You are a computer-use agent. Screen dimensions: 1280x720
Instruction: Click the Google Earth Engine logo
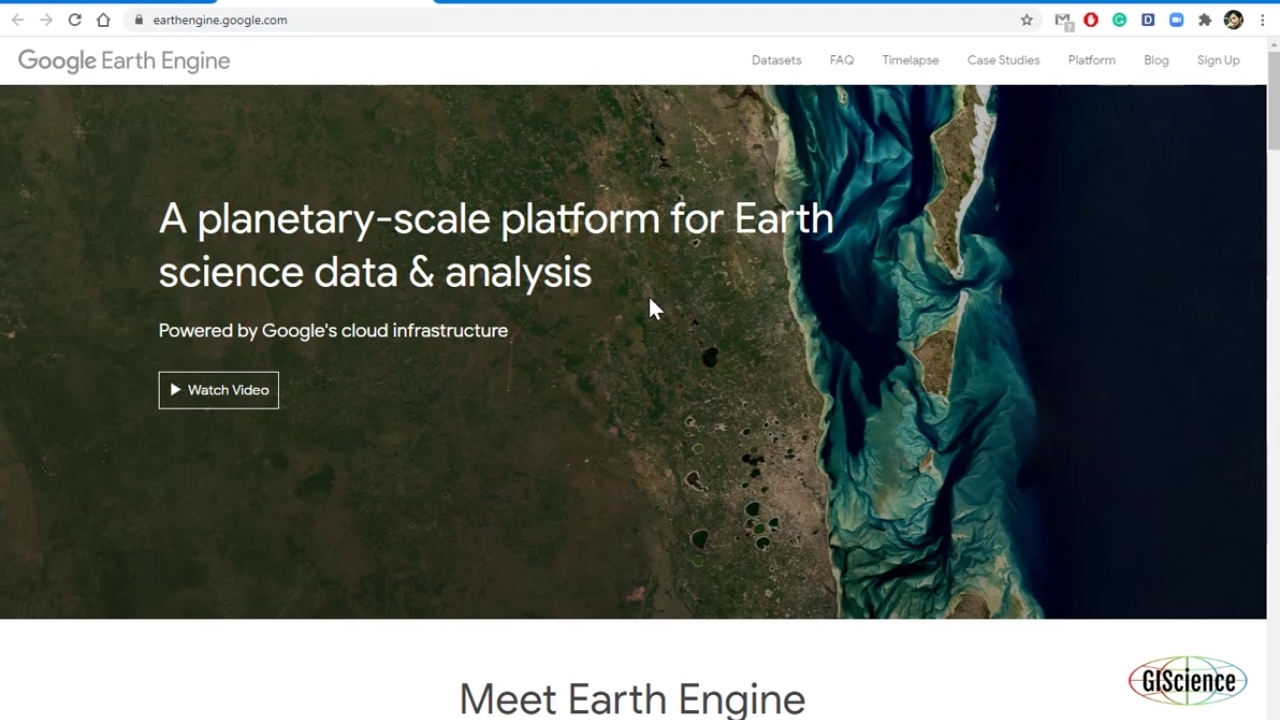[124, 61]
